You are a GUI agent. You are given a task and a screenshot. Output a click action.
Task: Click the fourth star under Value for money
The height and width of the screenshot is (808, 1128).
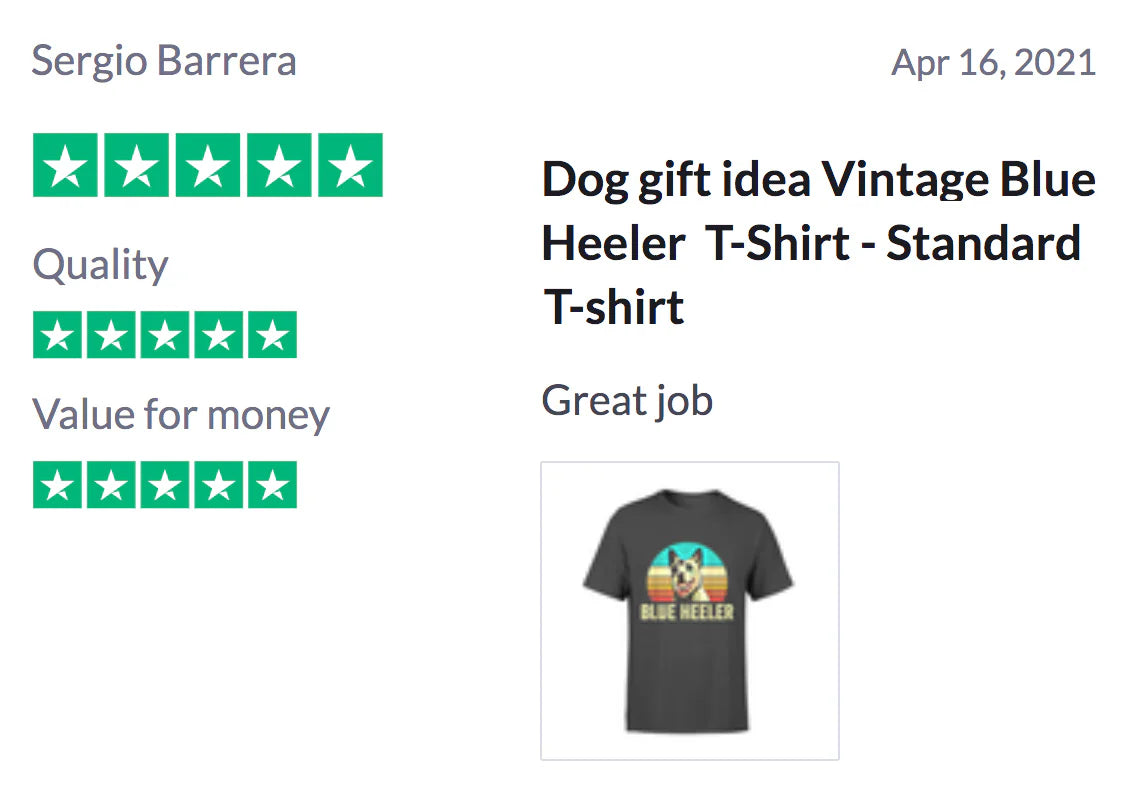point(219,485)
